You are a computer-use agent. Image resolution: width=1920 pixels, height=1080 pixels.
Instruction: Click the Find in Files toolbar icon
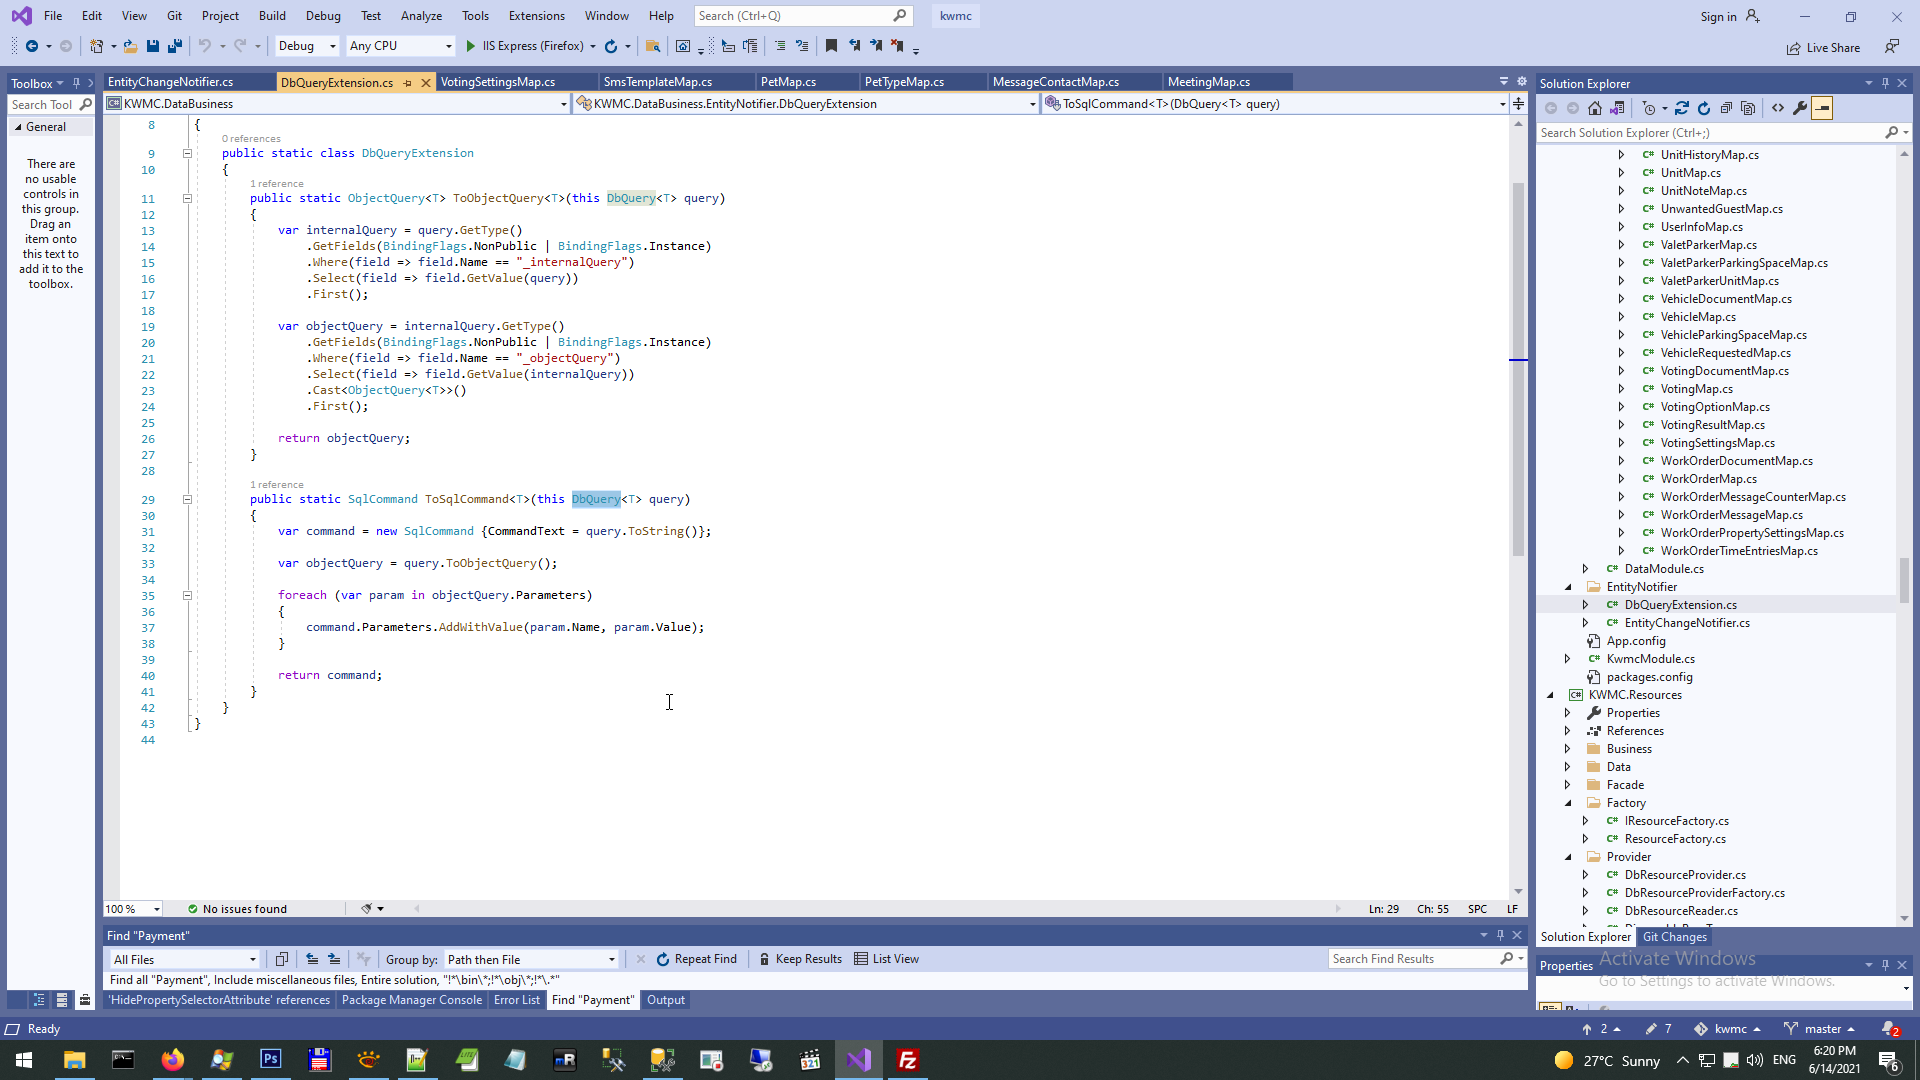652,46
